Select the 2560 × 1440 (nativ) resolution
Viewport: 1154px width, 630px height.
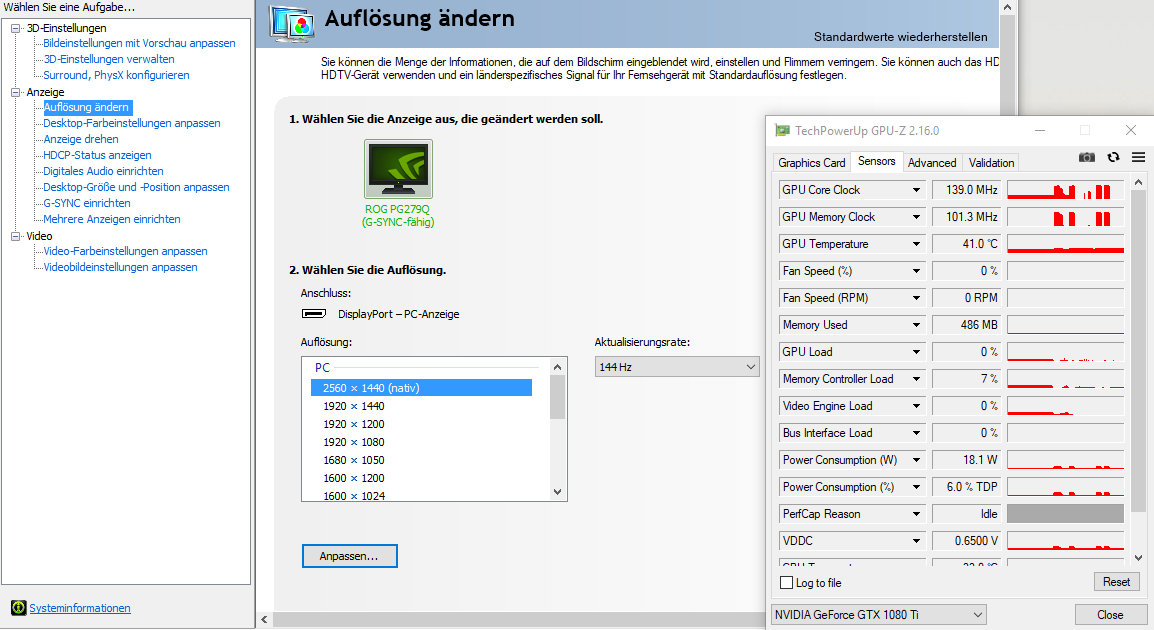click(x=421, y=388)
